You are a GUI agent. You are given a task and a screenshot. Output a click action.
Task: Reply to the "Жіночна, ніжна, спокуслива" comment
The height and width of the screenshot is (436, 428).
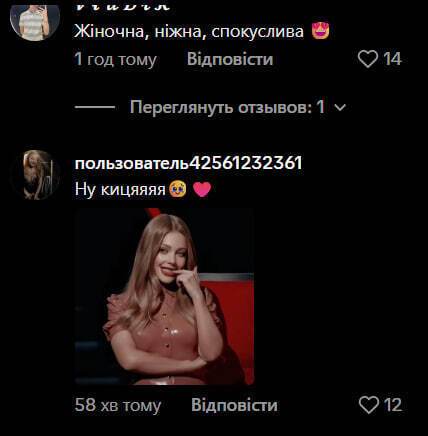(230, 59)
